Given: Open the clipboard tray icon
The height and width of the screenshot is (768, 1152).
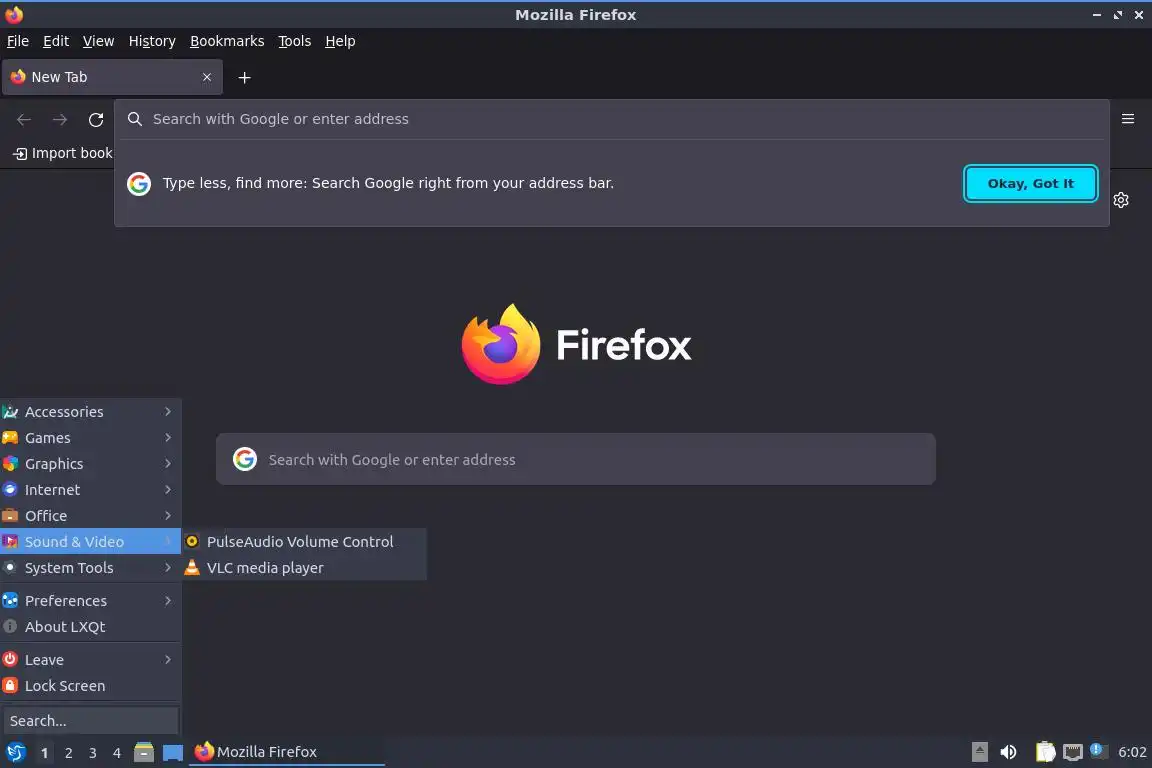Looking at the screenshot, I should point(1045,752).
